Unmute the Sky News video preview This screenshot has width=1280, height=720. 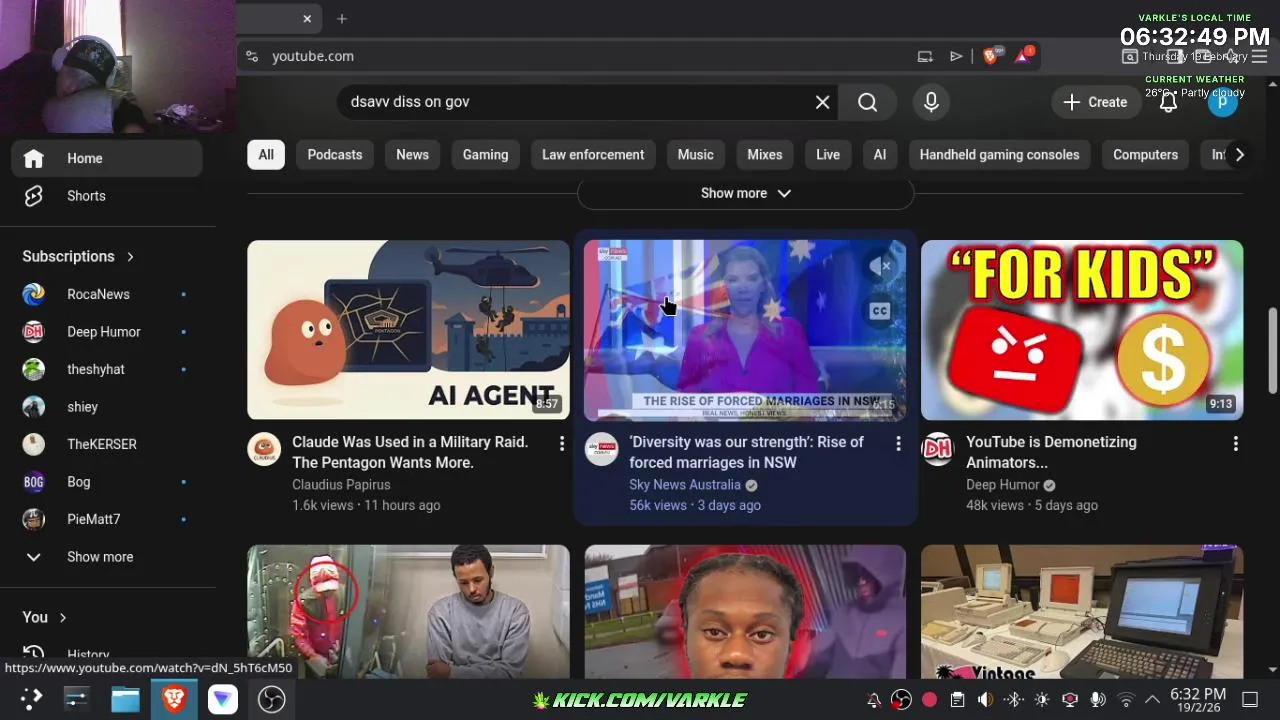click(879, 266)
